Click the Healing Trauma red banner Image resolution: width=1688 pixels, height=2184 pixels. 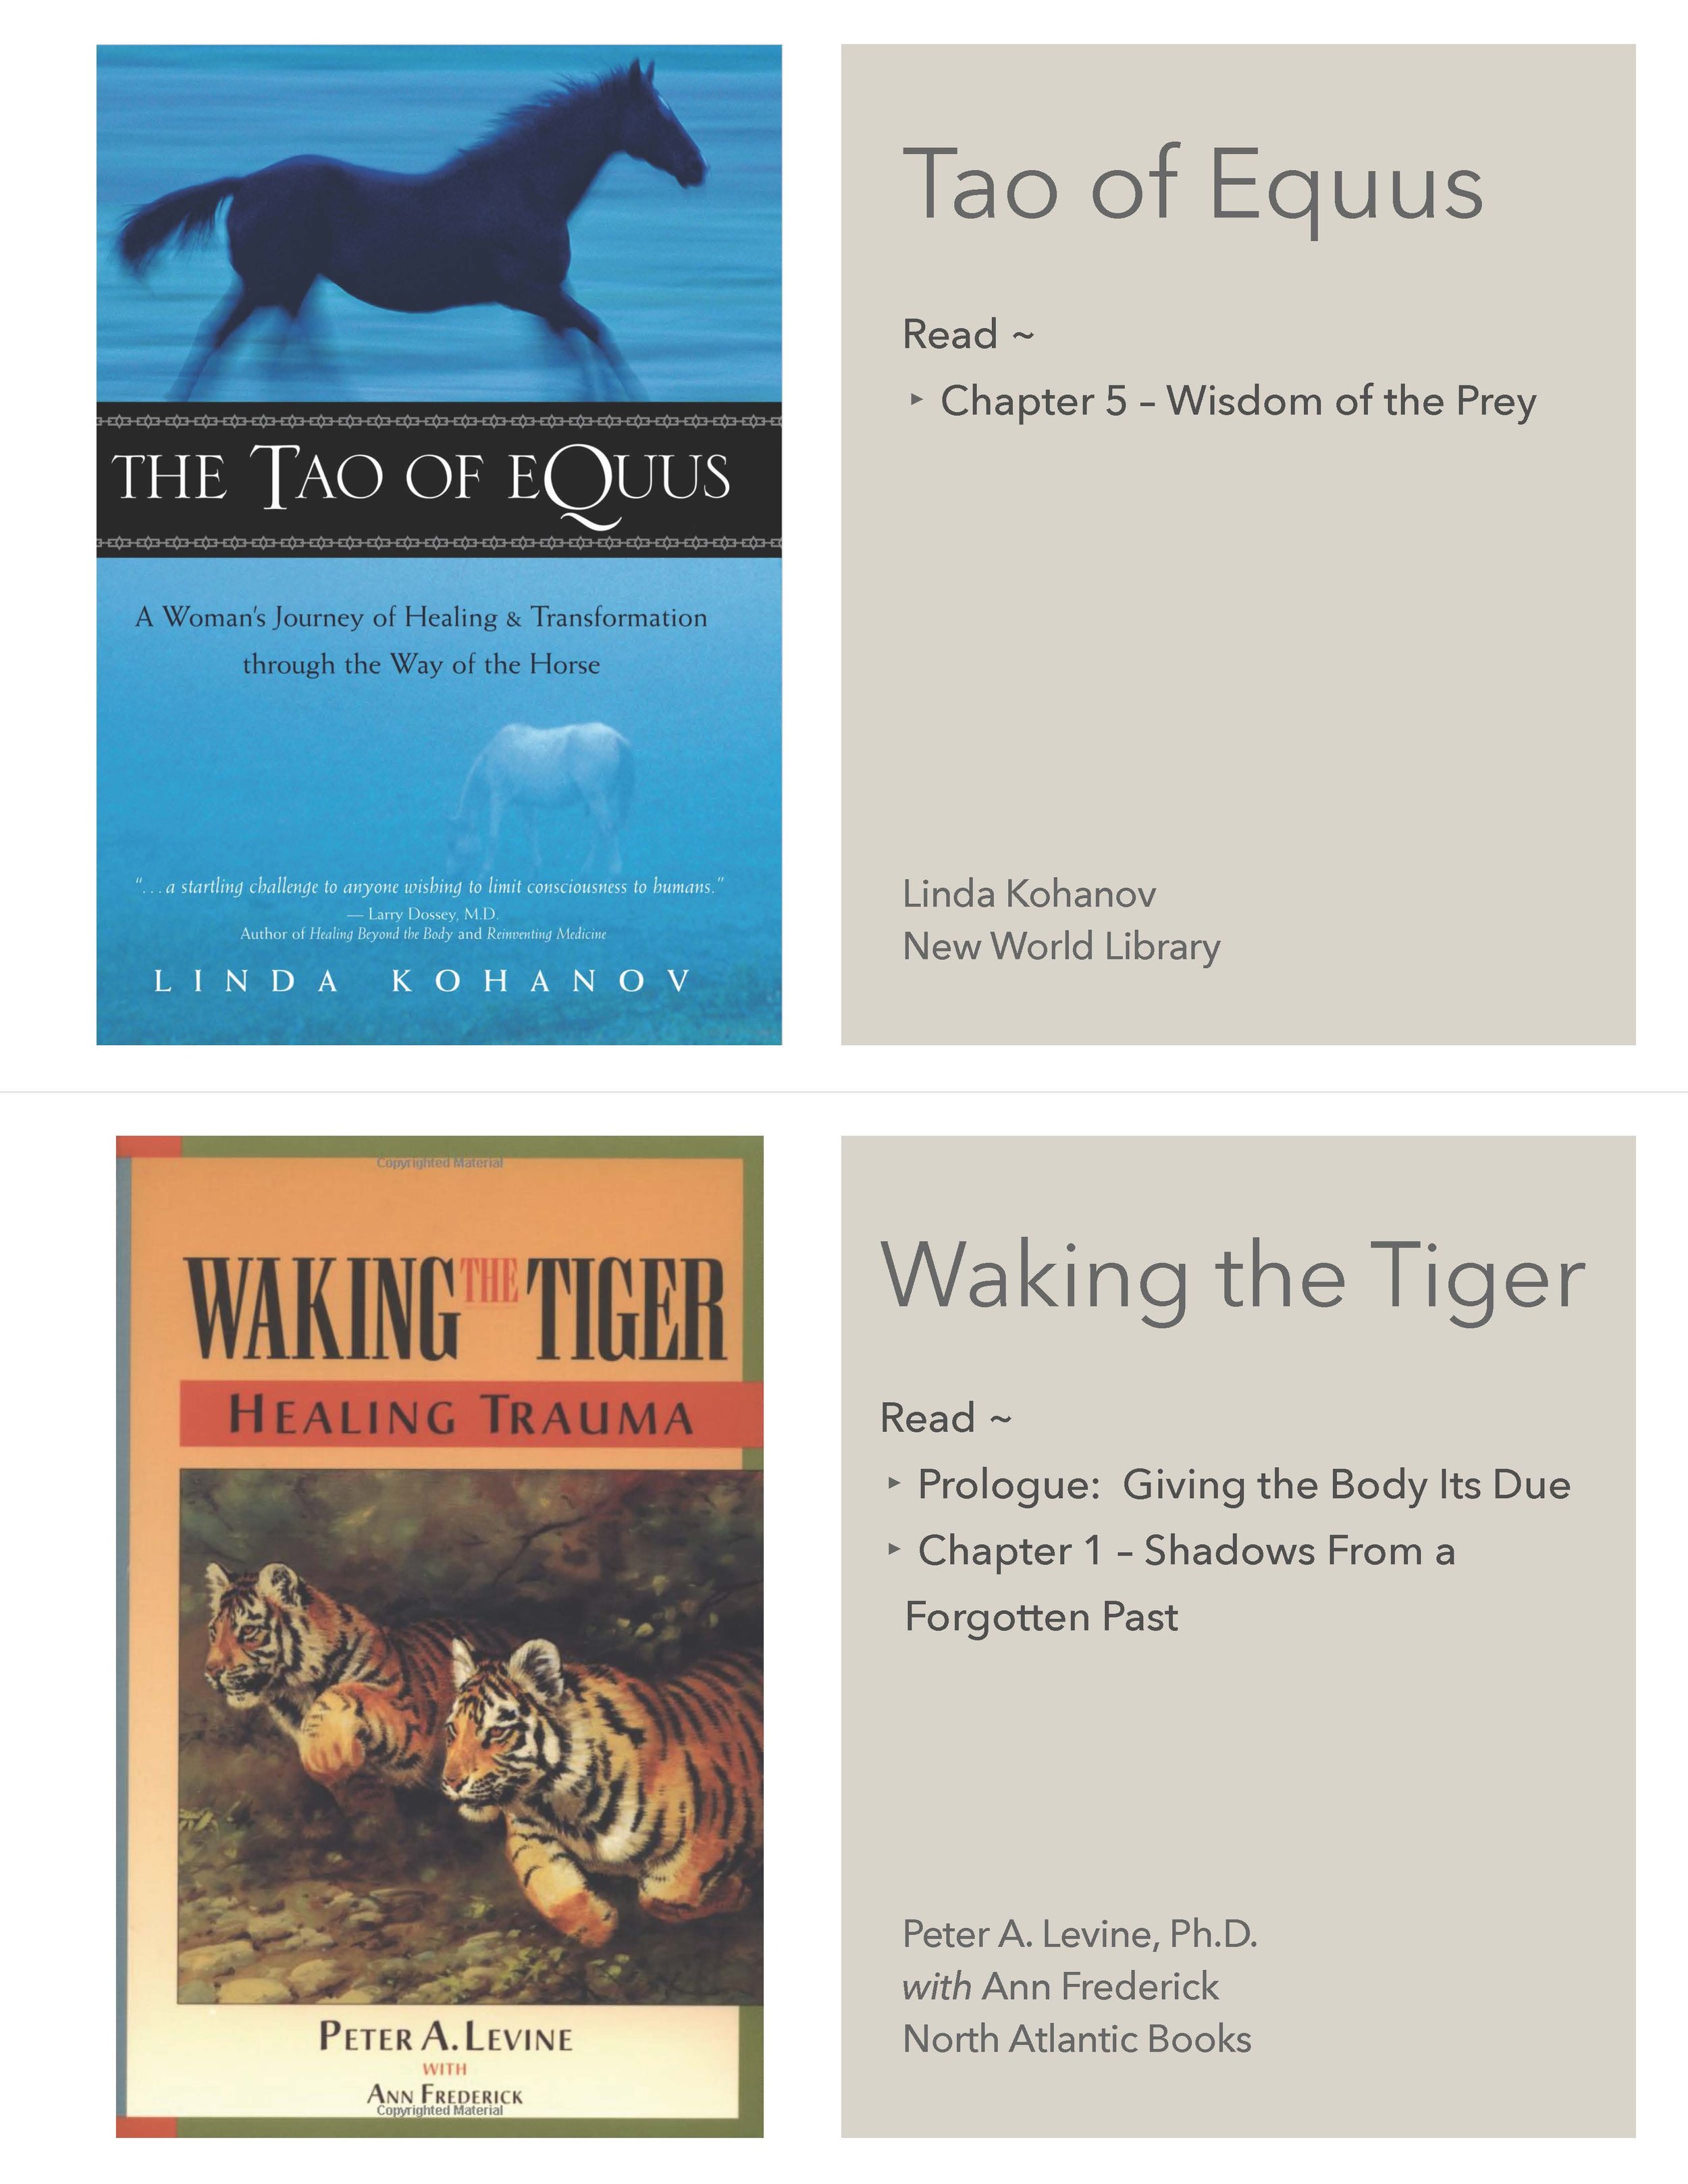tap(471, 1414)
